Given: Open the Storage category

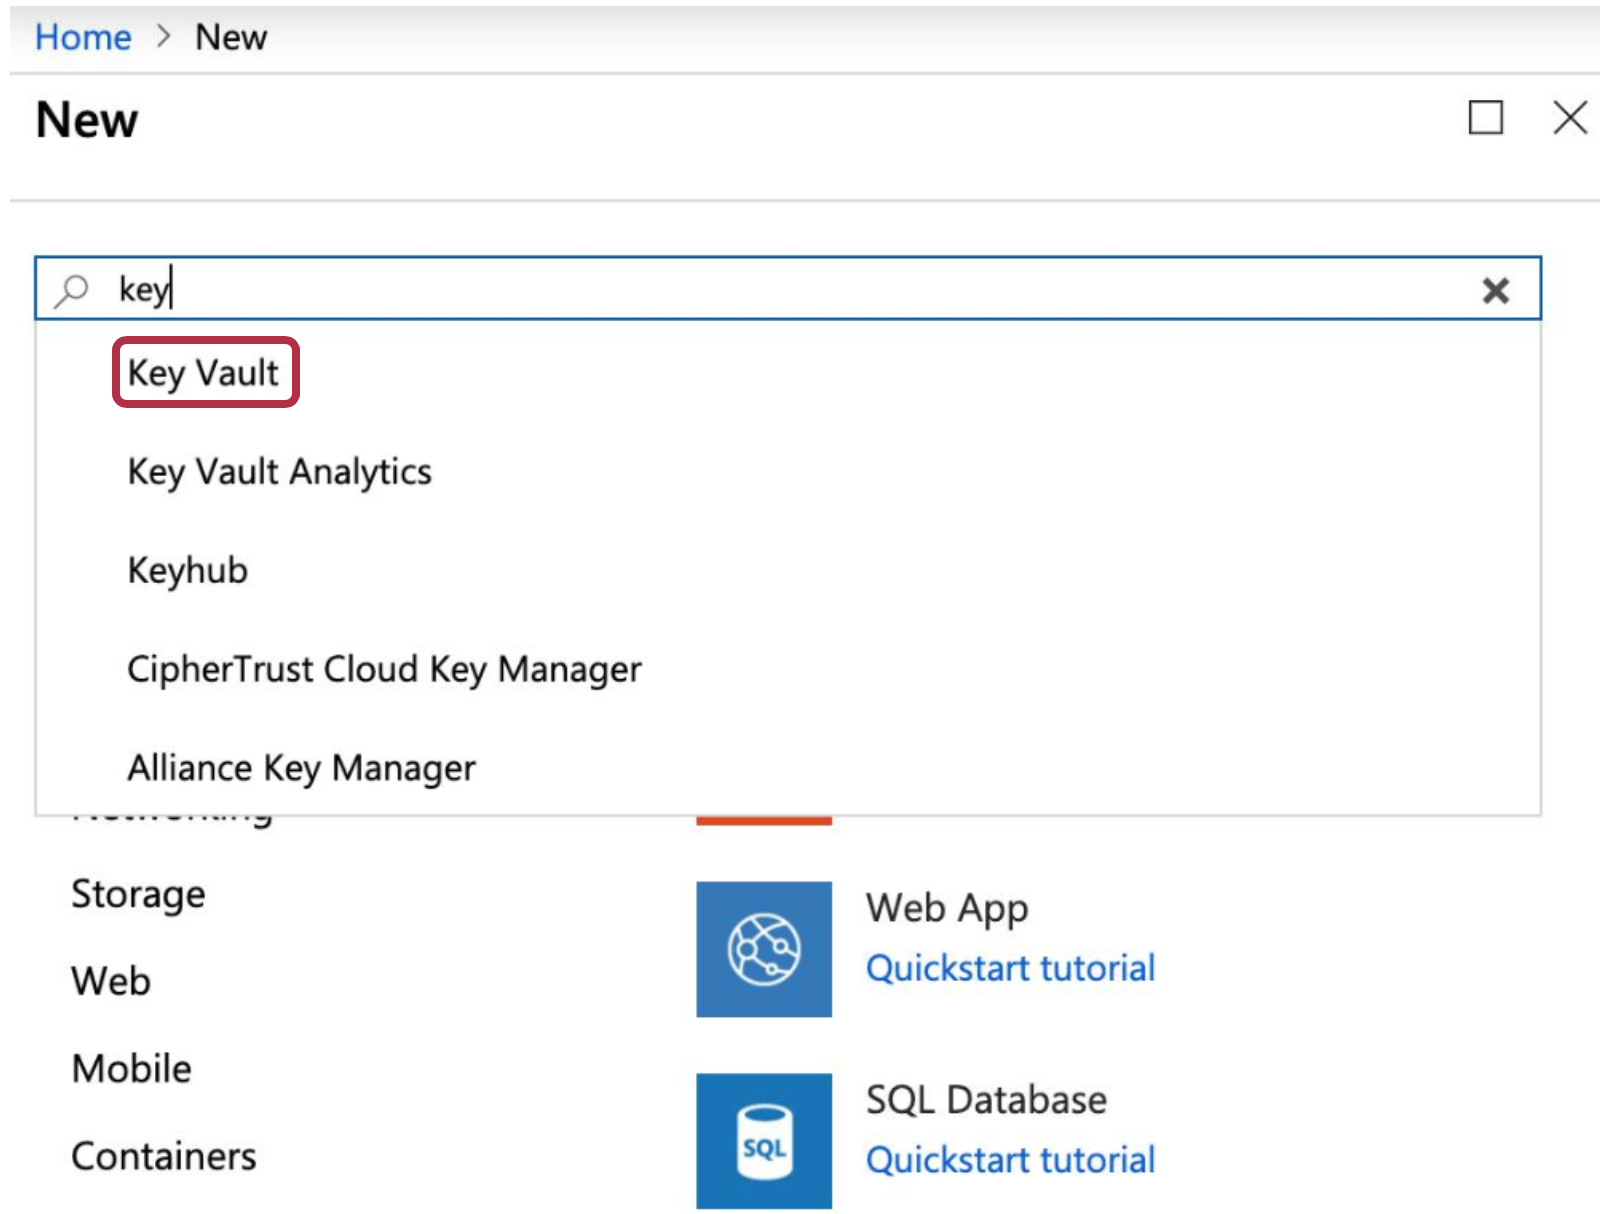Looking at the screenshot, I should pyautogui.click(x=138, y=895).
